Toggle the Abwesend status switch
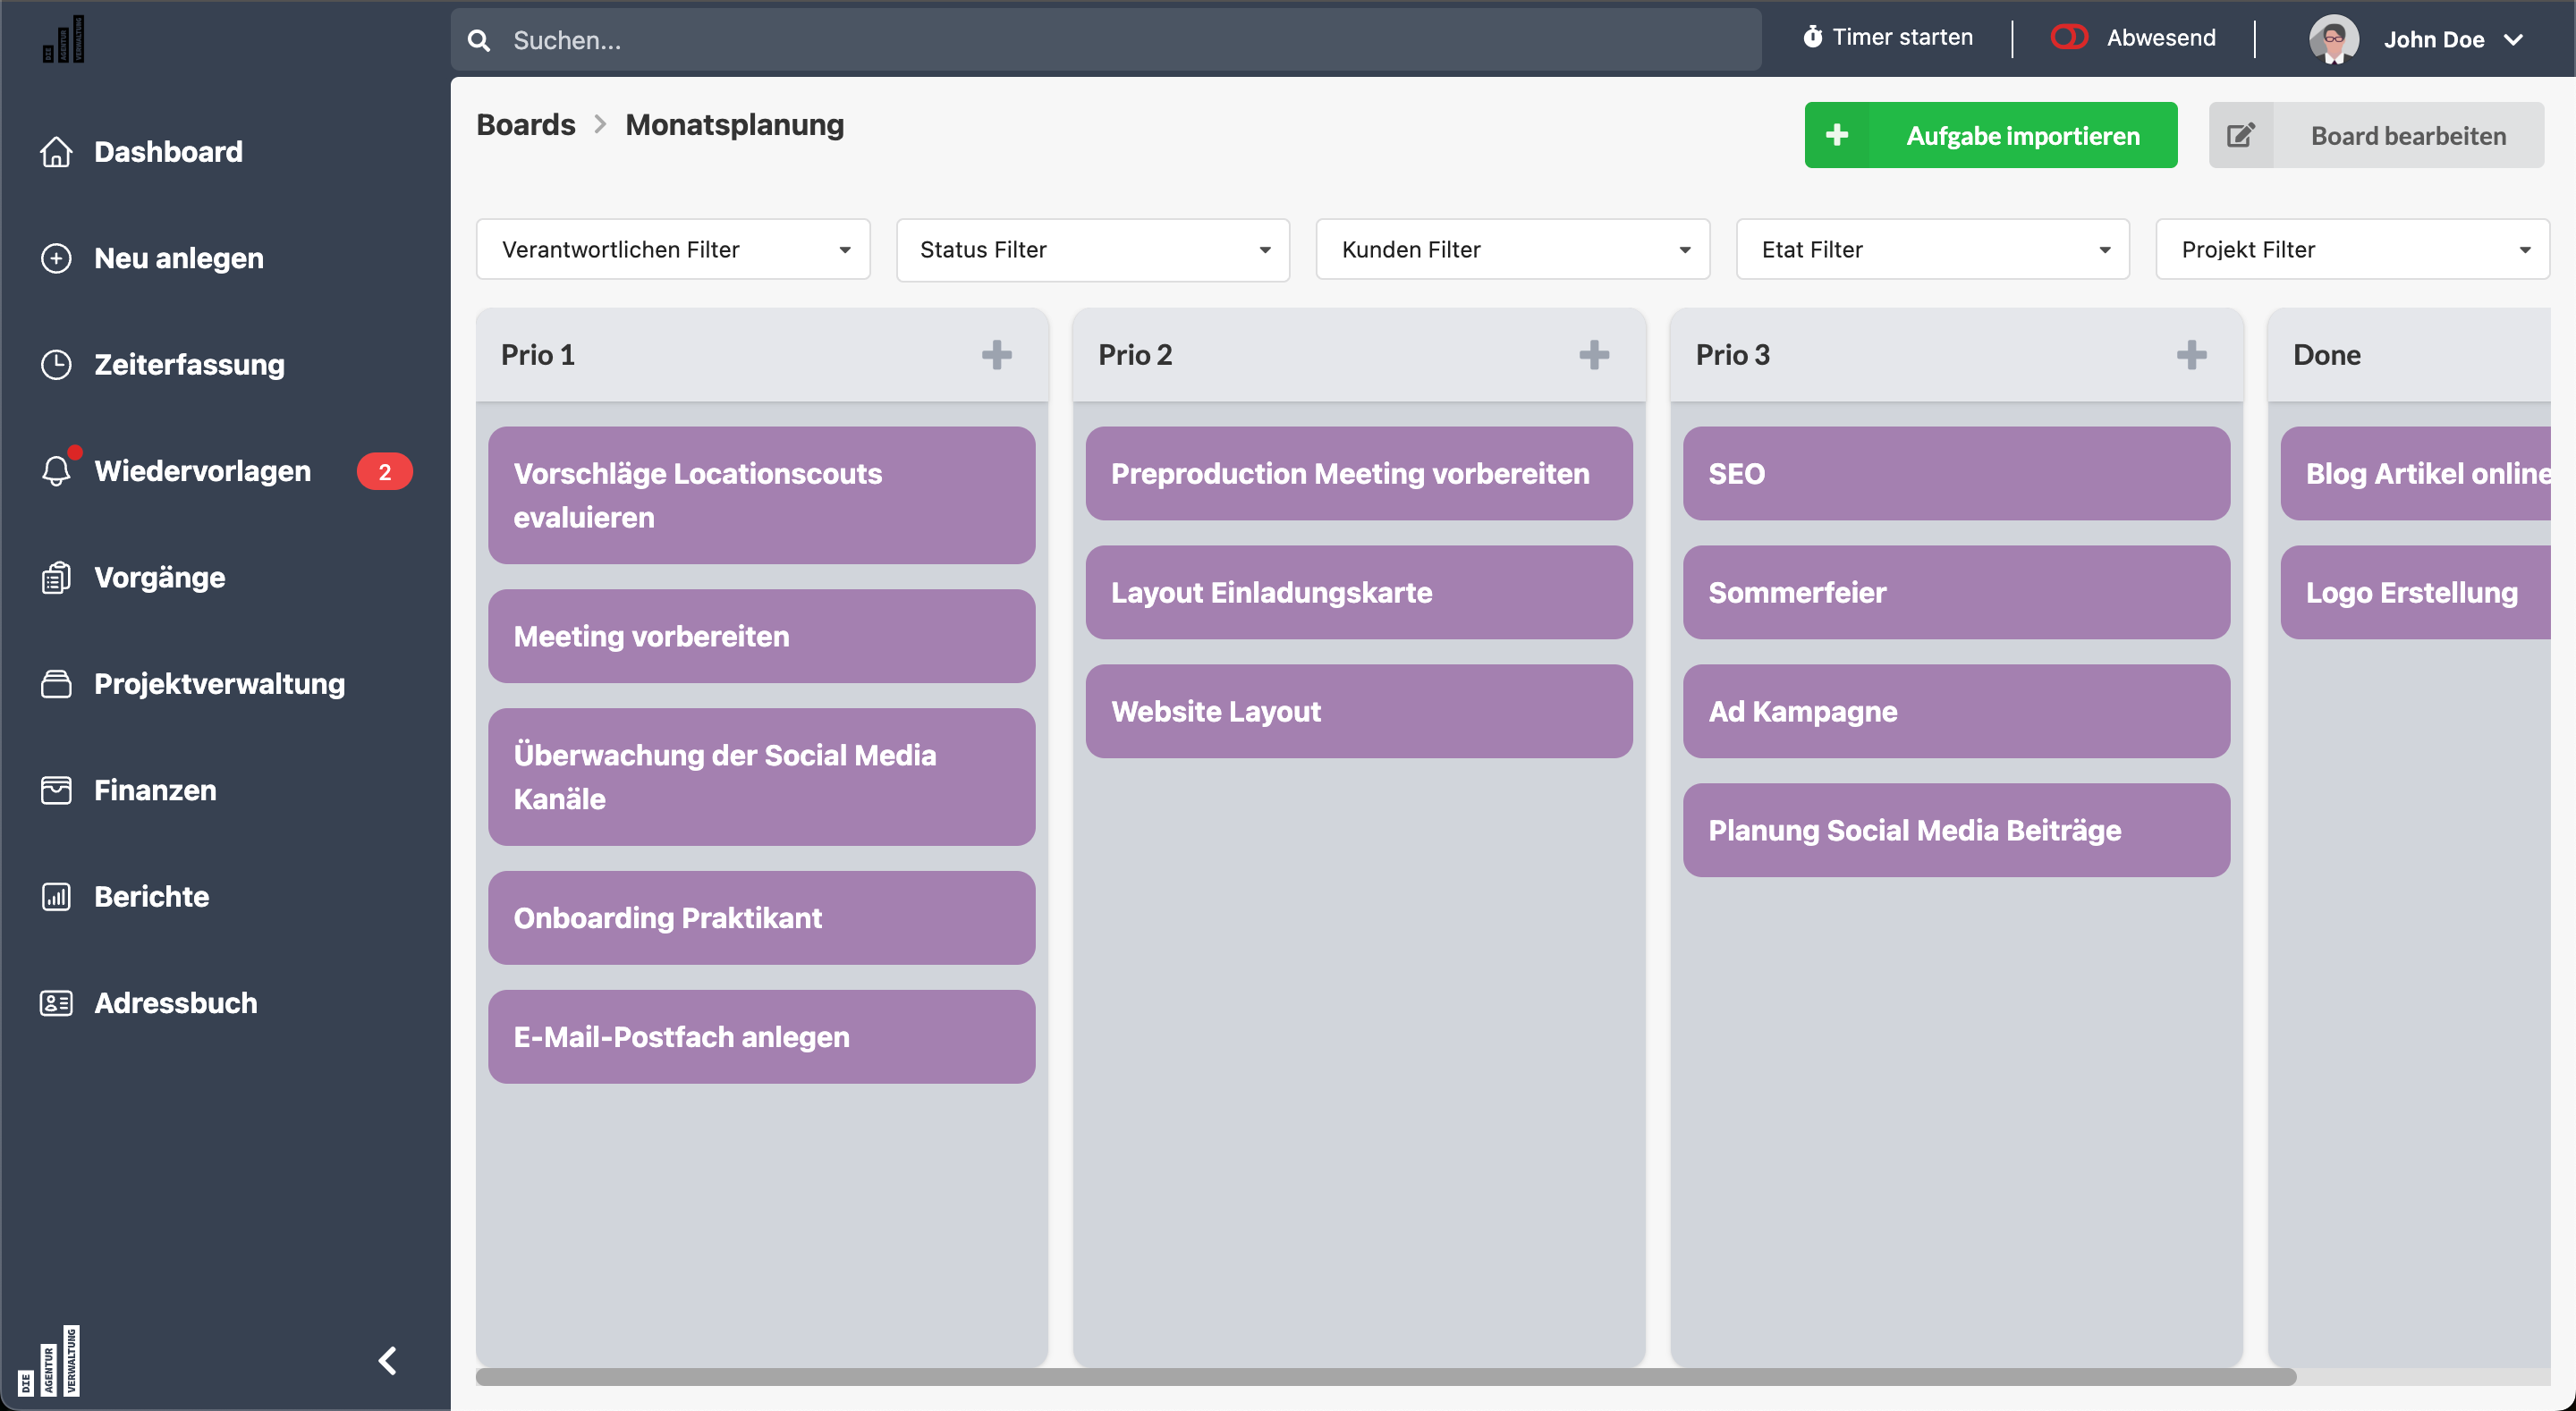Viewport: 2576px width, 1411px height. 2069,37
